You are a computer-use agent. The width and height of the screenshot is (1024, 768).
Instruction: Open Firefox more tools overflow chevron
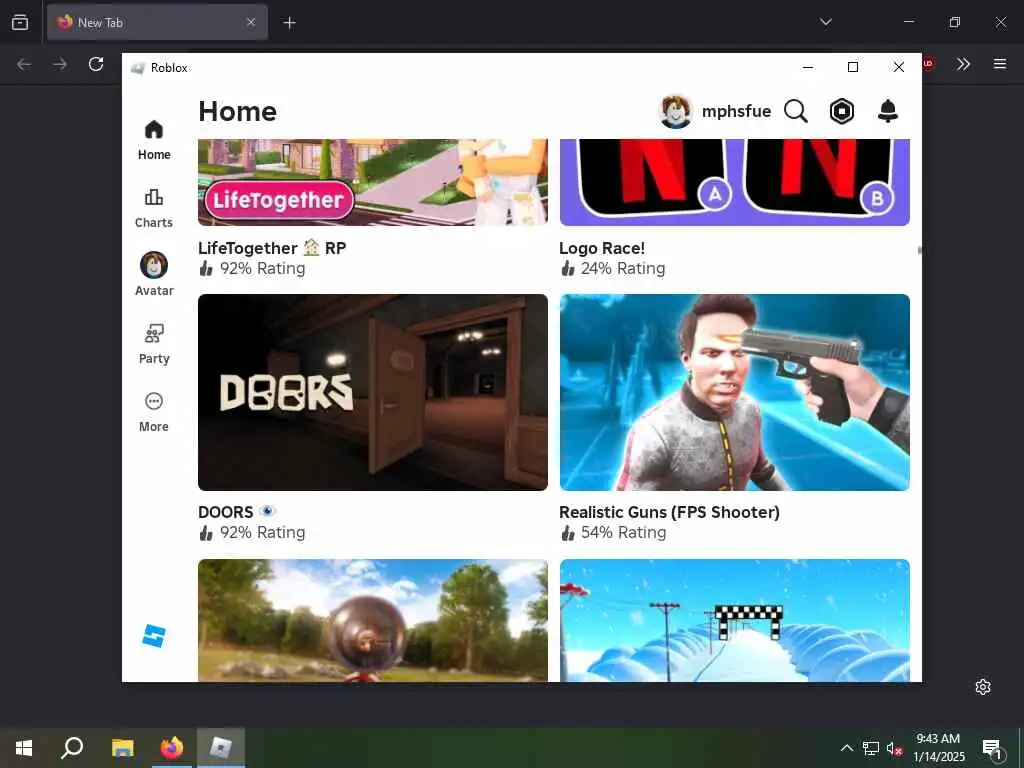[963, 64]
